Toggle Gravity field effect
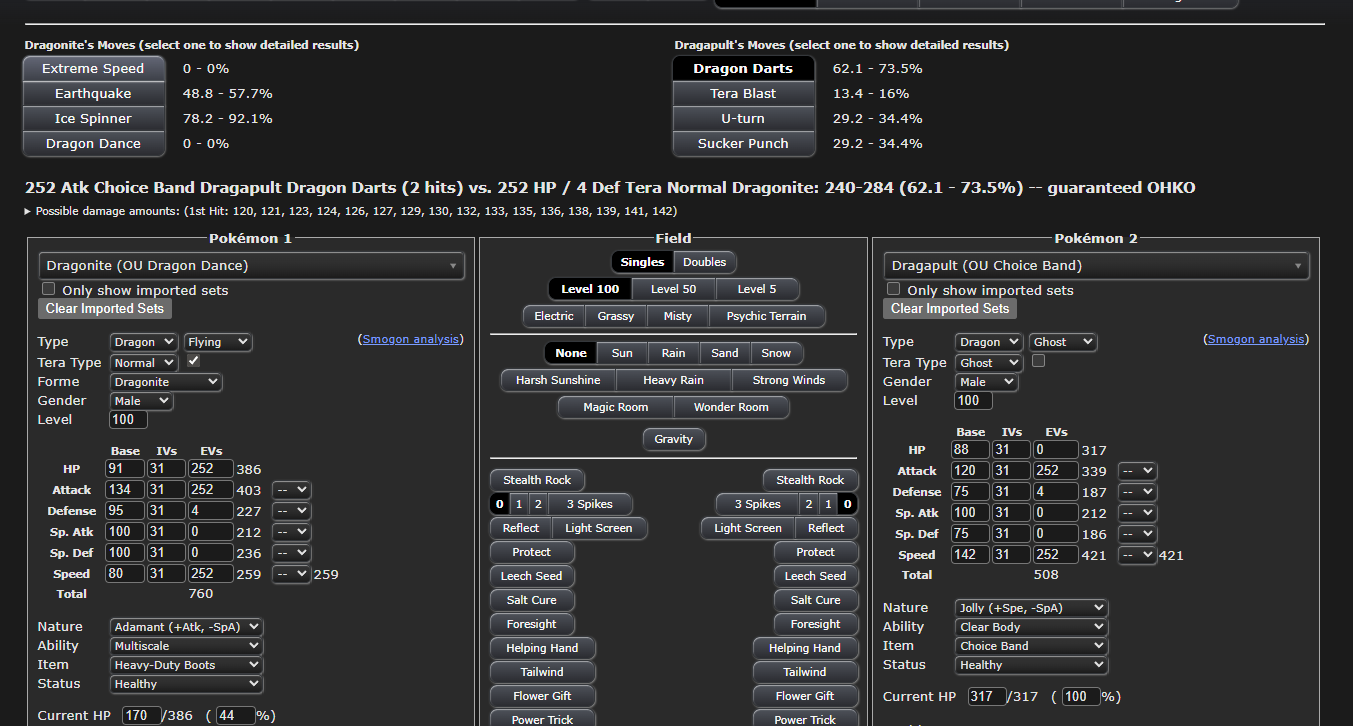Image resolution: width=1353 pixels, height=726 pixels. coord(673,439)
